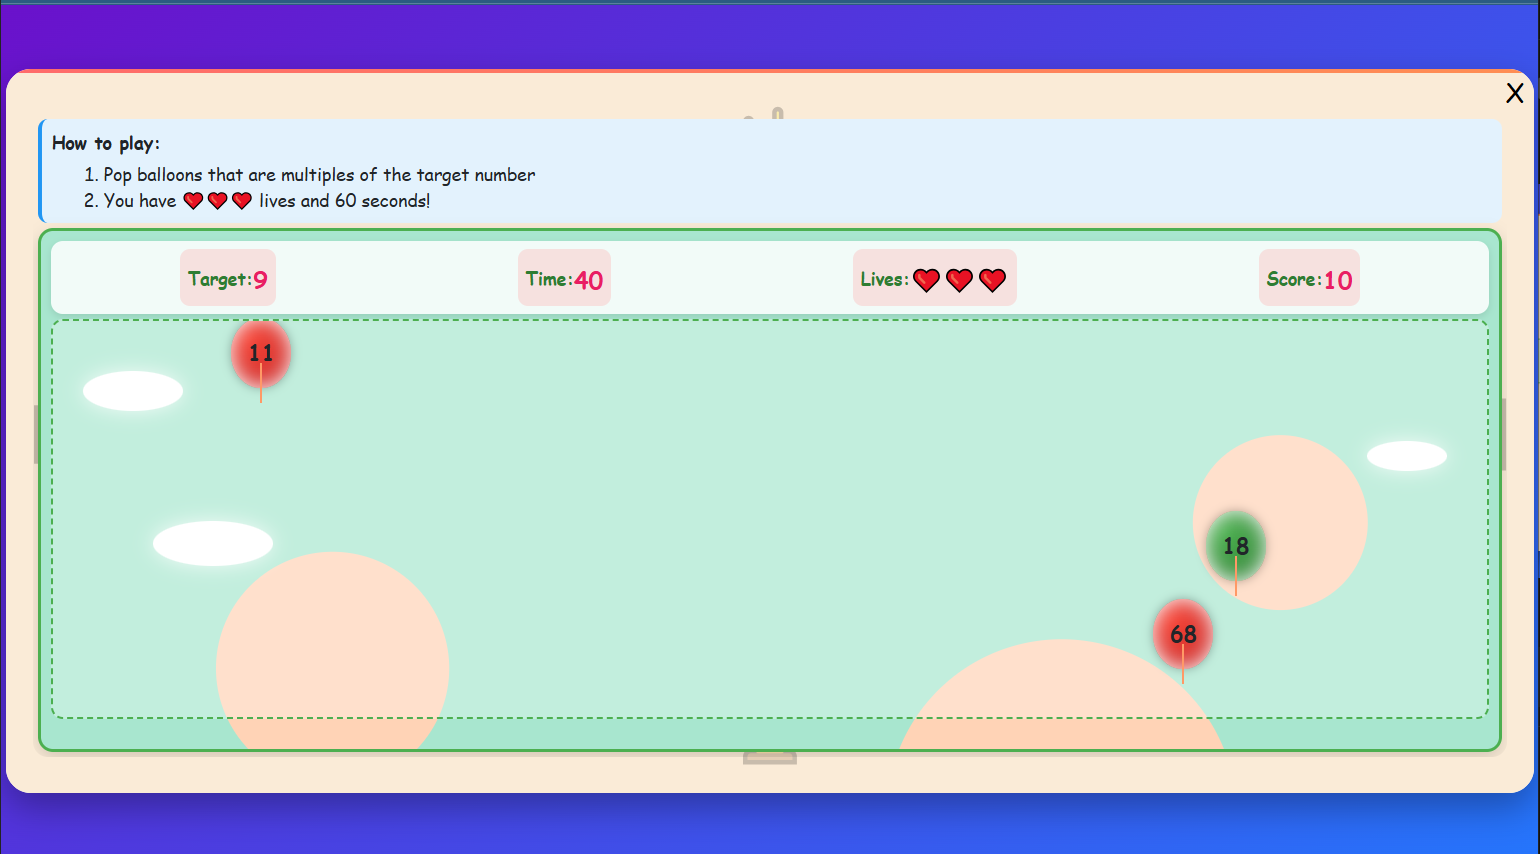Click the stats bar above the play area
This screenshot has height=854, width=1540.
770,277
